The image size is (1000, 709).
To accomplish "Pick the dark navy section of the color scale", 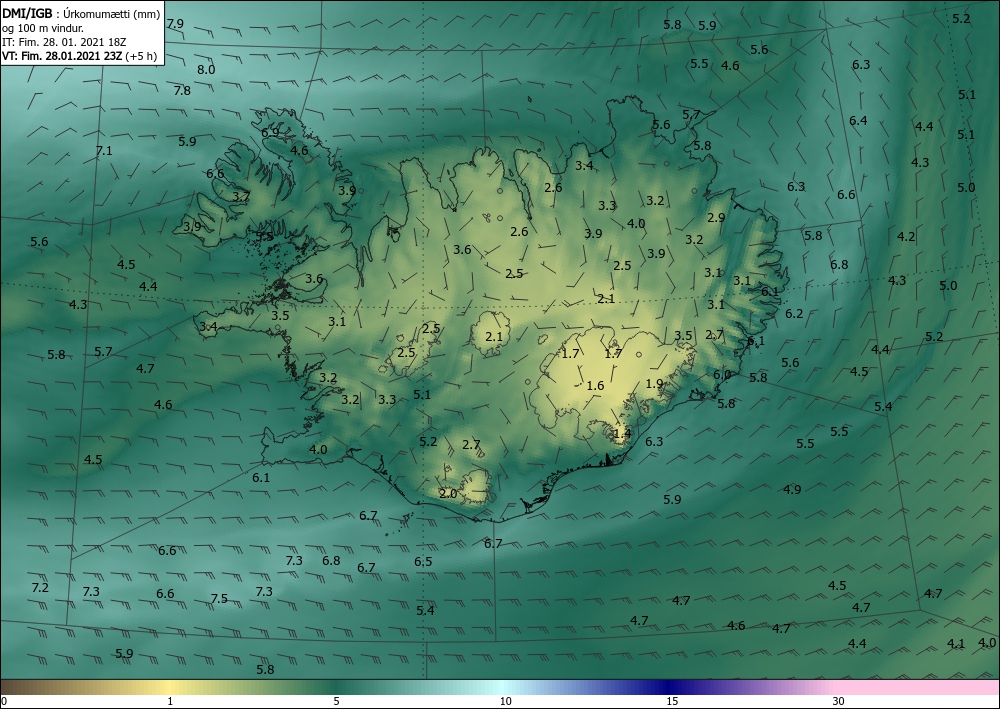I will pos(666,687).
